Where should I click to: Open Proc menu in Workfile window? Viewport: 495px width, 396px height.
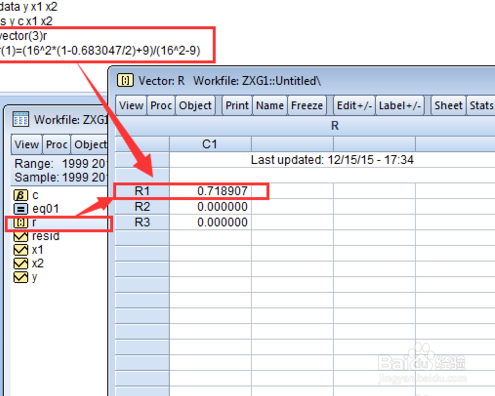[57, 145]
